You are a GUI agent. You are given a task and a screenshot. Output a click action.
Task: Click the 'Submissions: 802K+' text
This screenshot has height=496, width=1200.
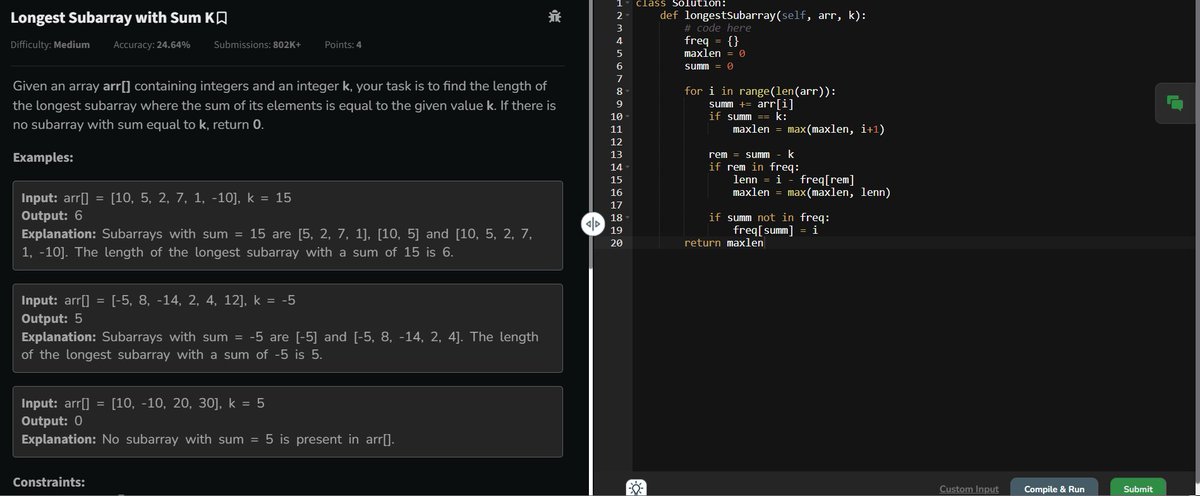click(258, 45)
